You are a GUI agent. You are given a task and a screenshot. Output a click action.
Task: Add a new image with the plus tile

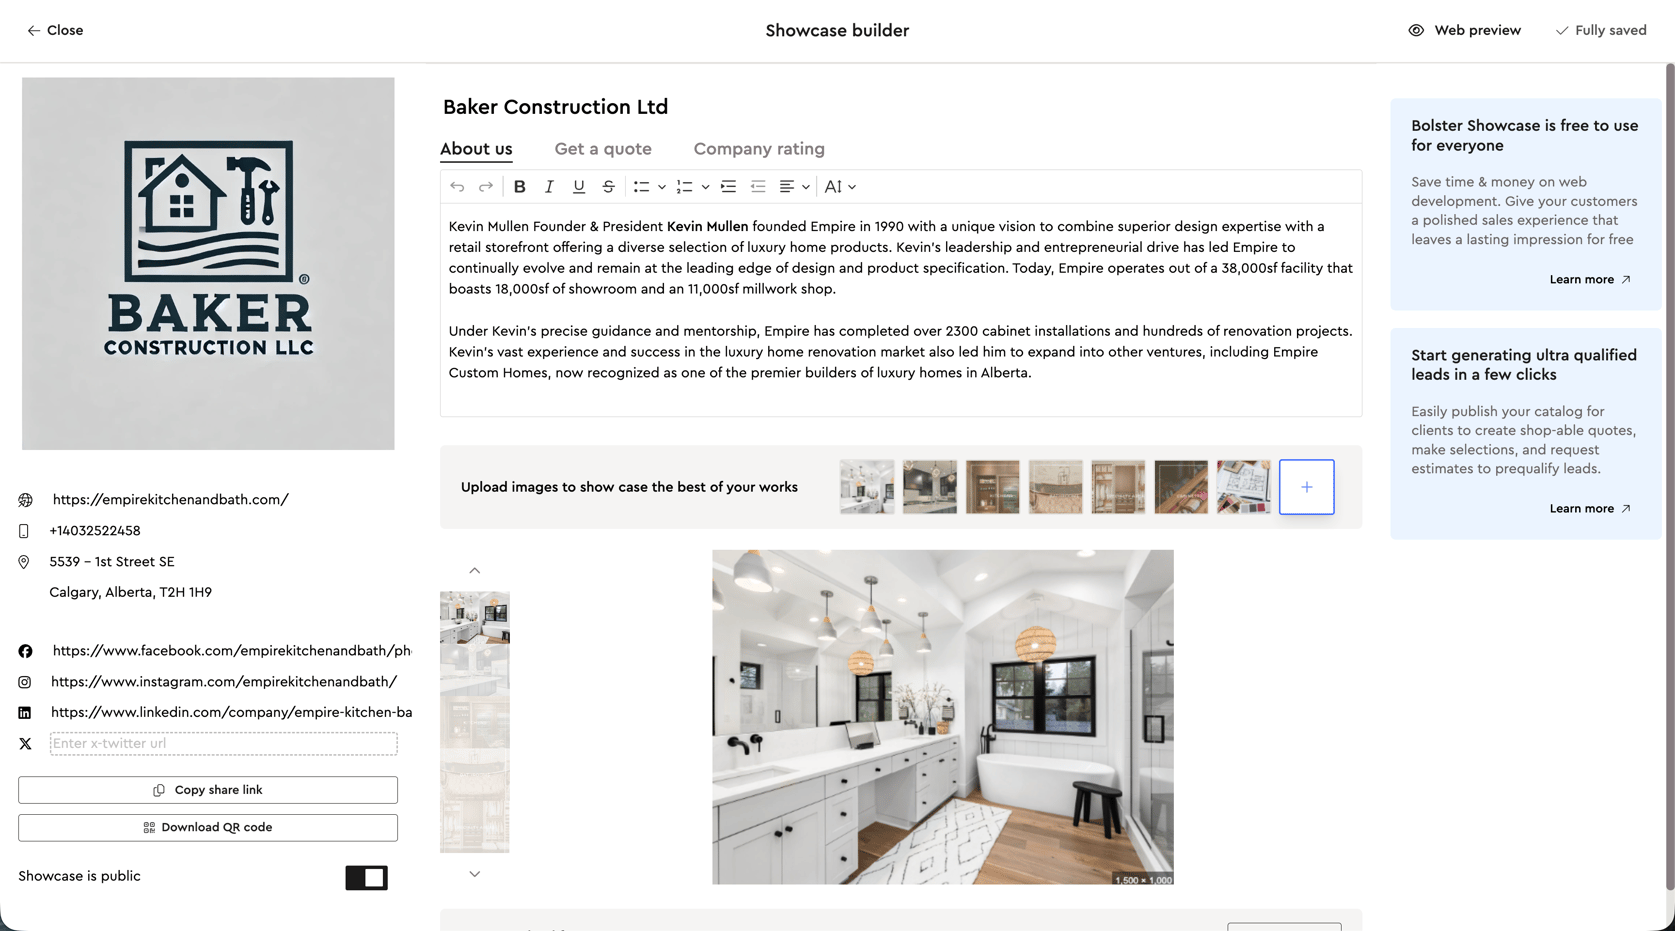1306,487
